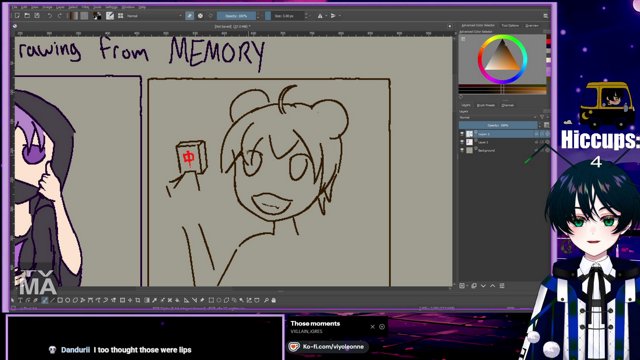Save the document using toolbar icon
Screen dimensions: 640x360
coord(37,16)
